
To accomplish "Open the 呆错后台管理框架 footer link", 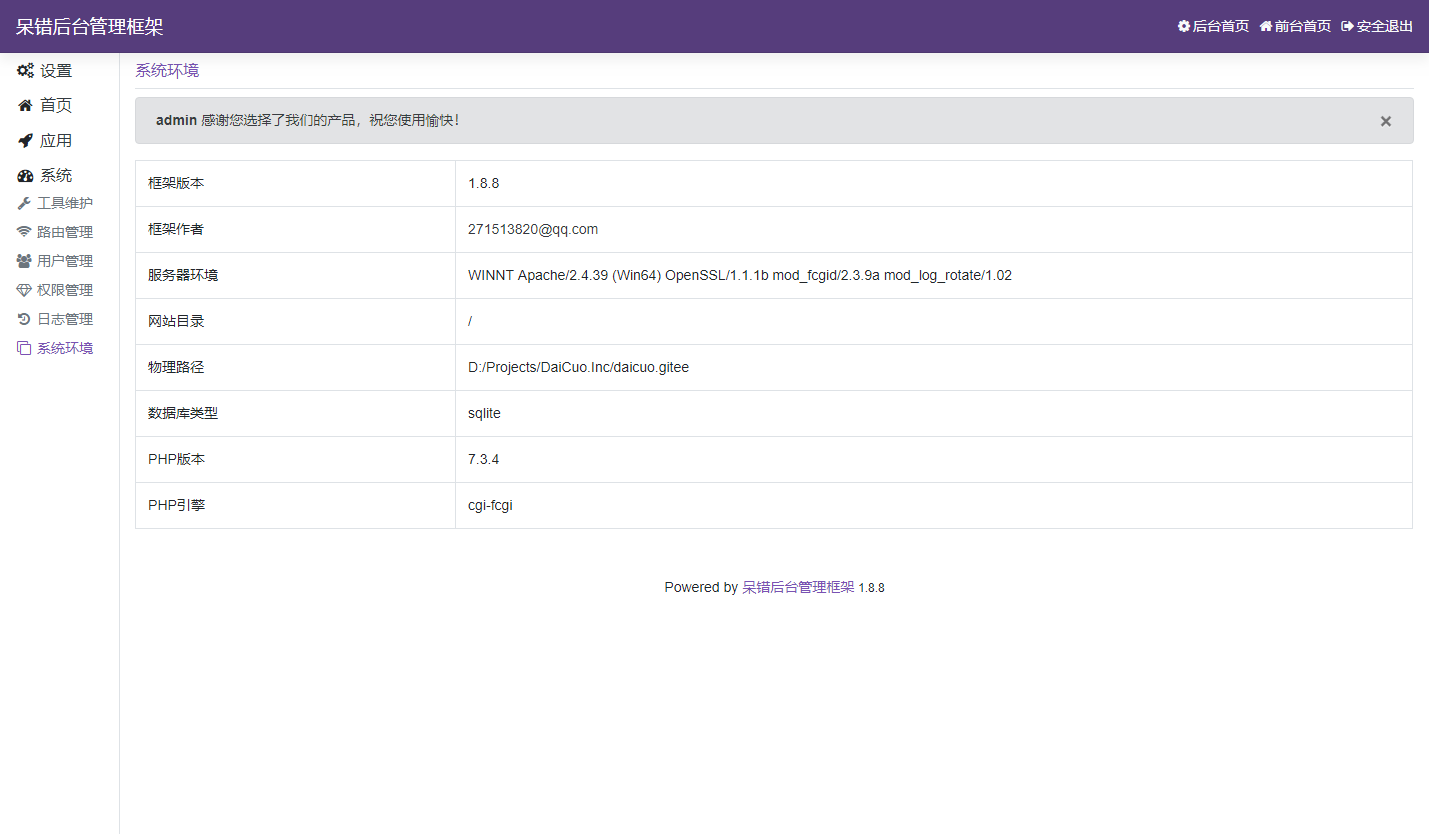I will pos(798,588).
